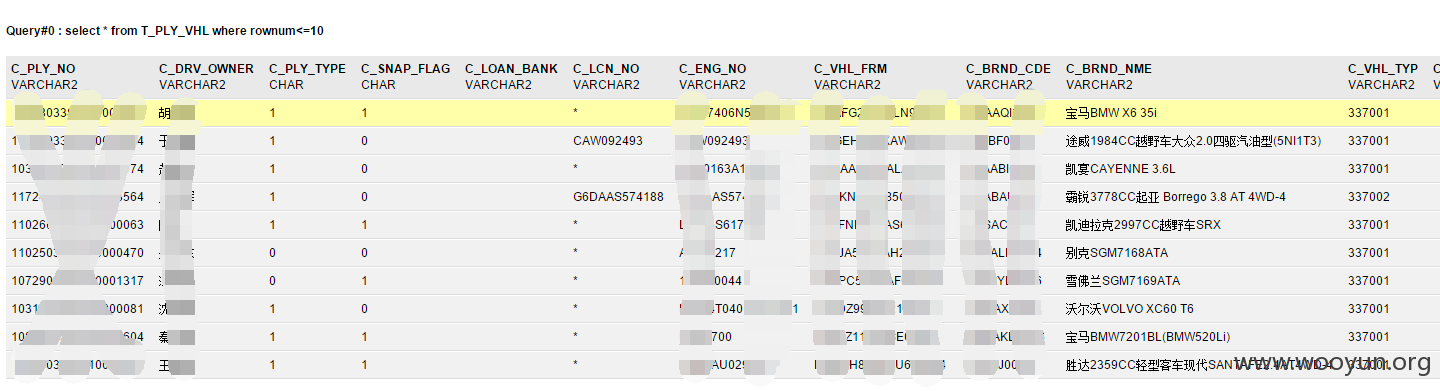
Task: Click 337001 in the 宝马BMW X6 35i row
Action: coord(1368,113)
